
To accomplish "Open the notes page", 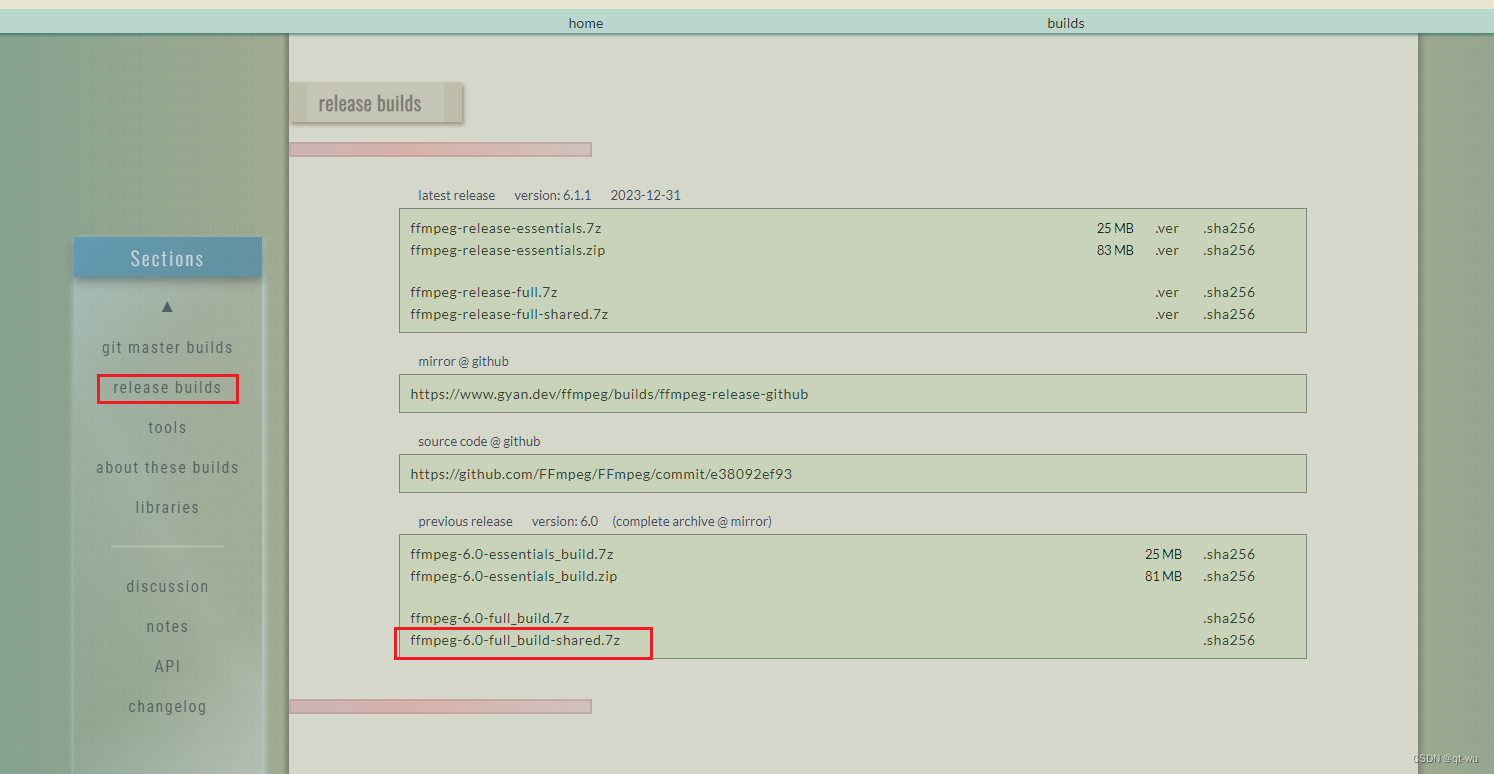I will [x=167, y=627].
